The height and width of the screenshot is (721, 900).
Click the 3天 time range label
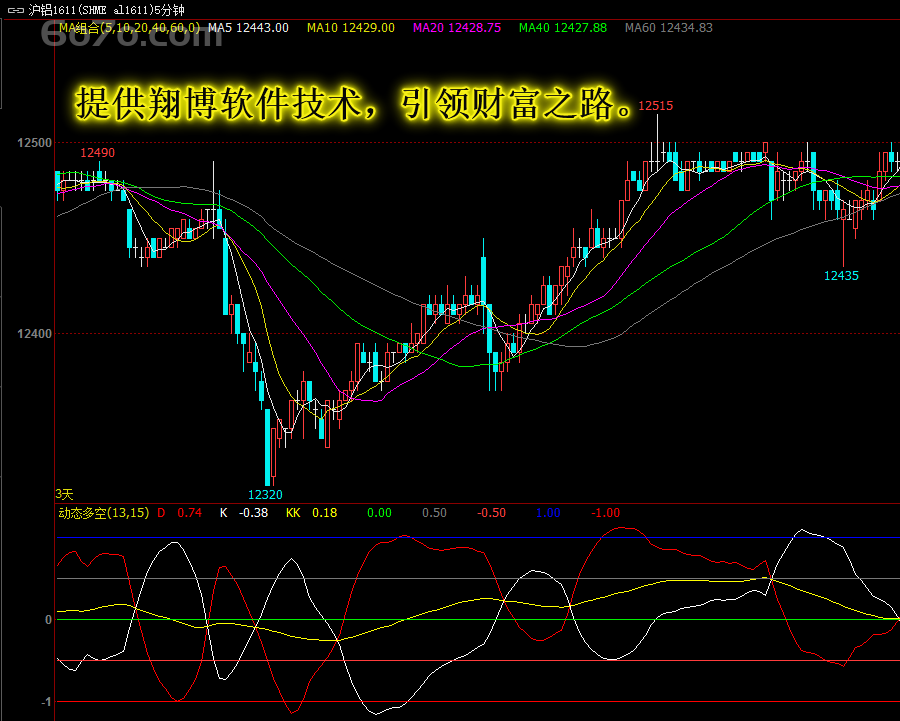pyautogui.click(x=65, y=494)
